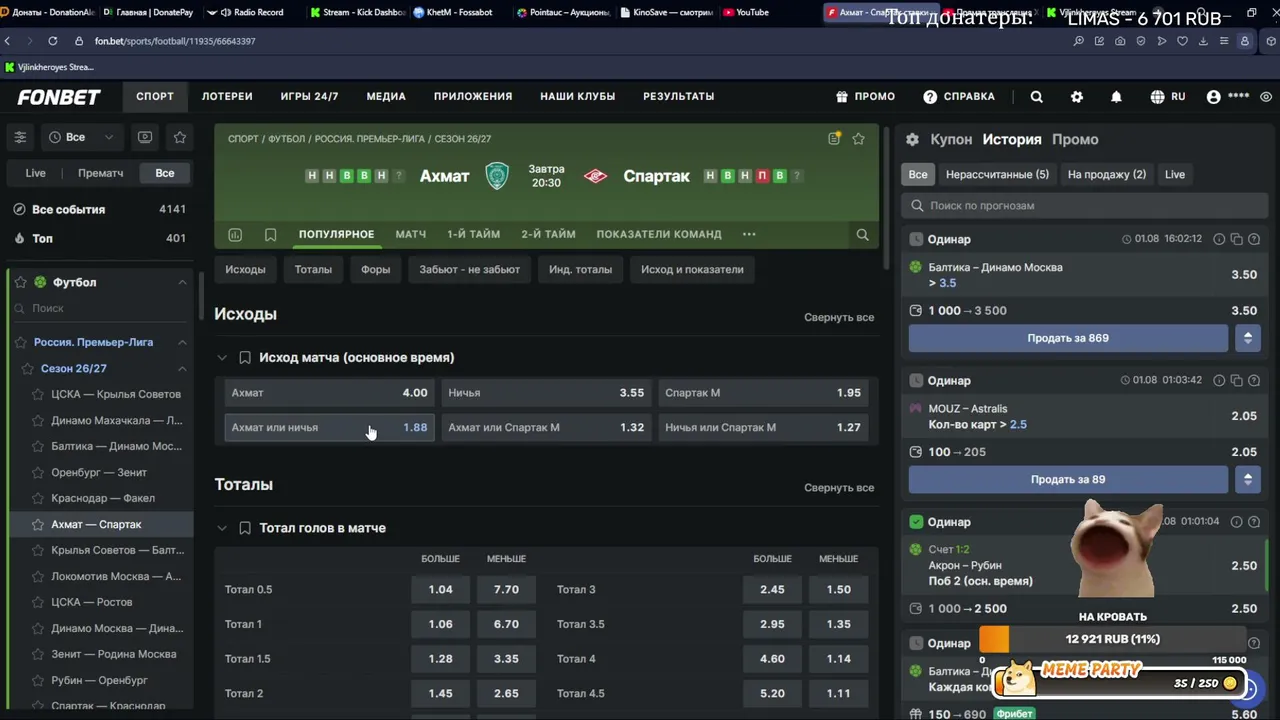Open the ЛОТЕРЕИ menu
Image resolution: width=1280 pixels, height=720 pixels.
point(227,96)
